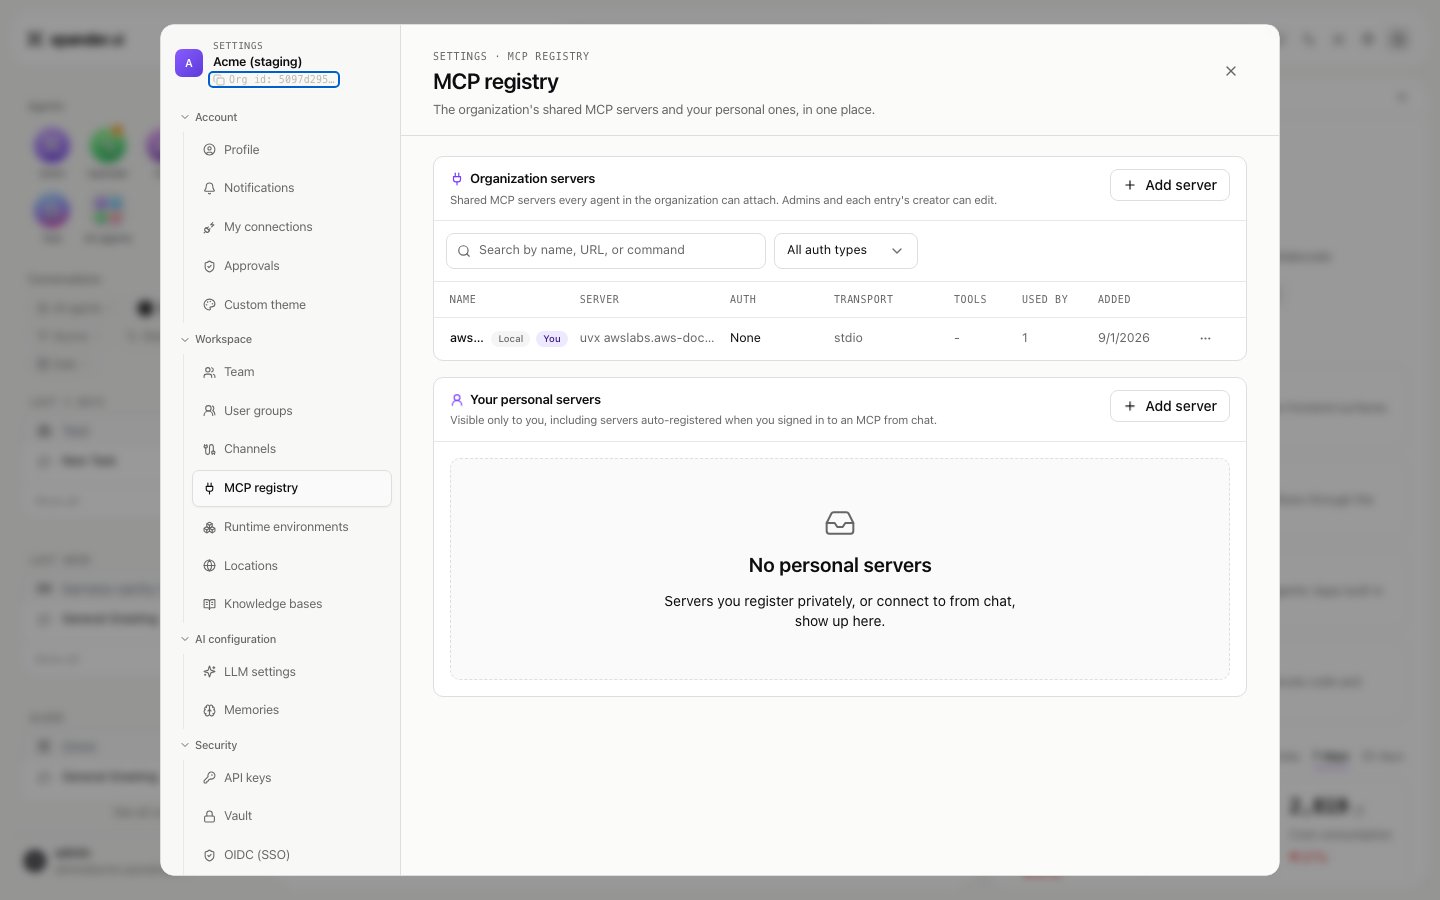Image resolution: width=1440 pixels, height=900 pixels.
Task: Open the Team settings page
Action: coord(291,372)
